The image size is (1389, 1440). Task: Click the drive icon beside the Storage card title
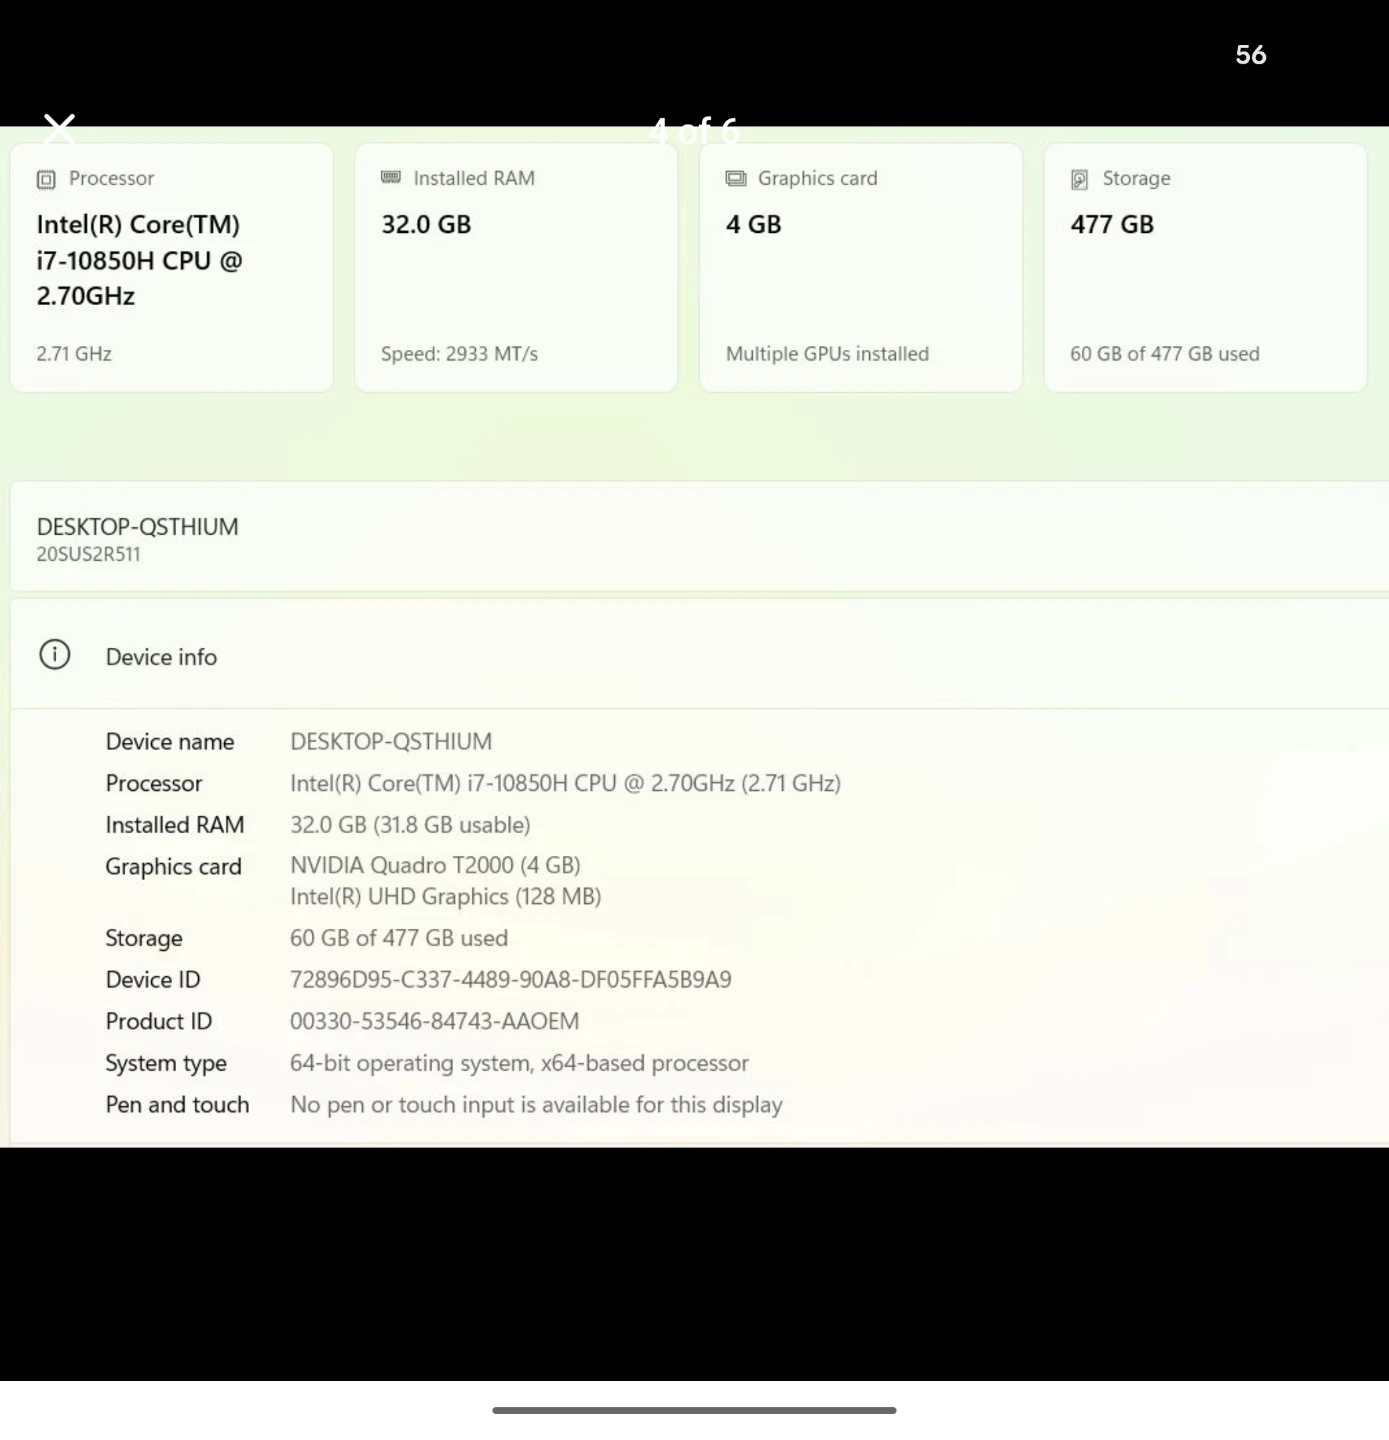tap(1080, 180)
